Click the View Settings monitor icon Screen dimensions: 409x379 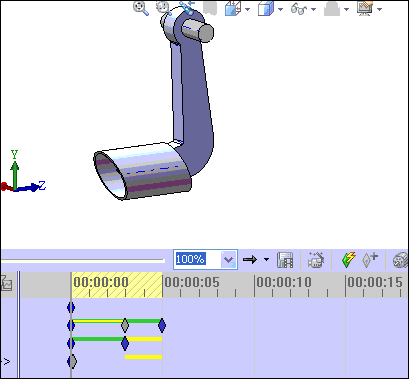tap(365, 8)
